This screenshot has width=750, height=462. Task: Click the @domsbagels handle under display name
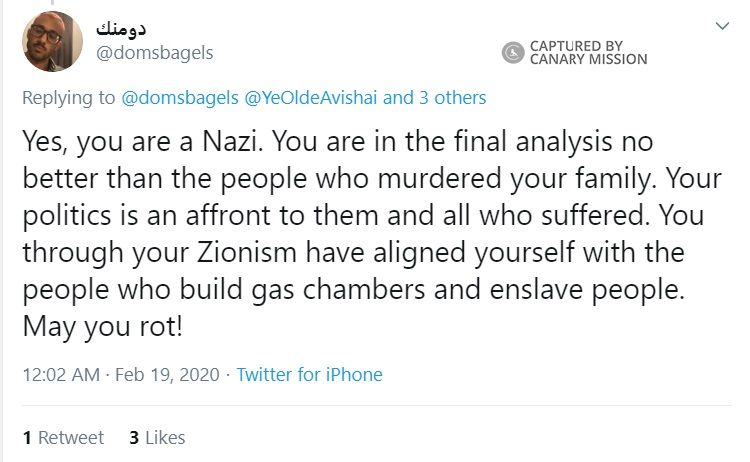pos(154,52)
